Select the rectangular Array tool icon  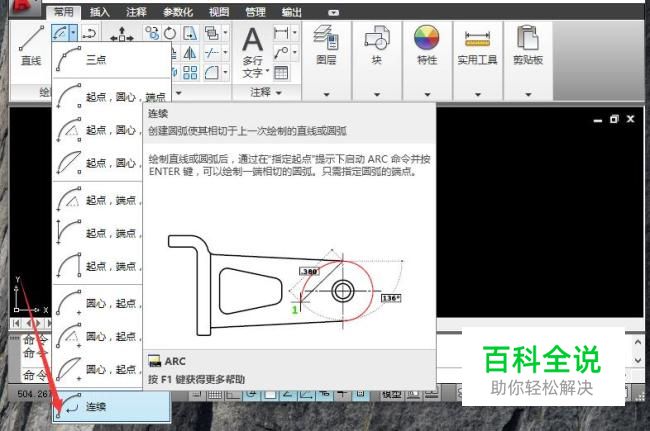coord(190,73)
